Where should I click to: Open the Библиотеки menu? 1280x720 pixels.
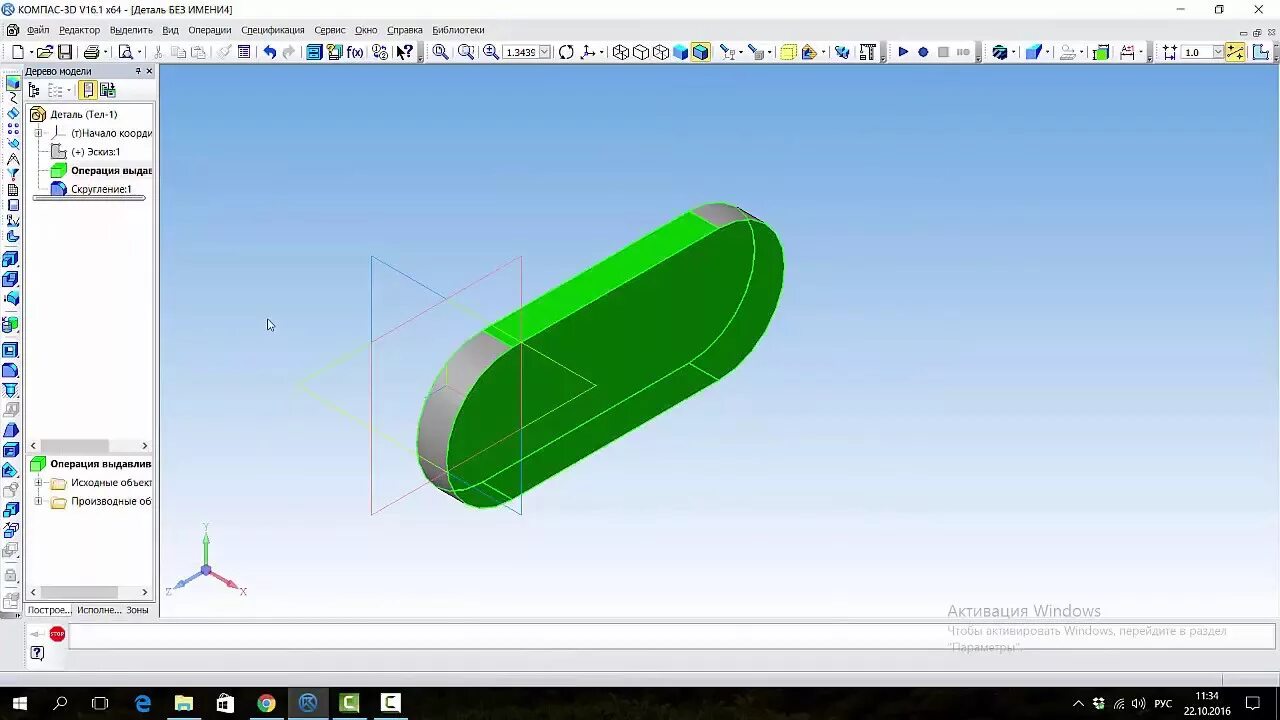458,30
